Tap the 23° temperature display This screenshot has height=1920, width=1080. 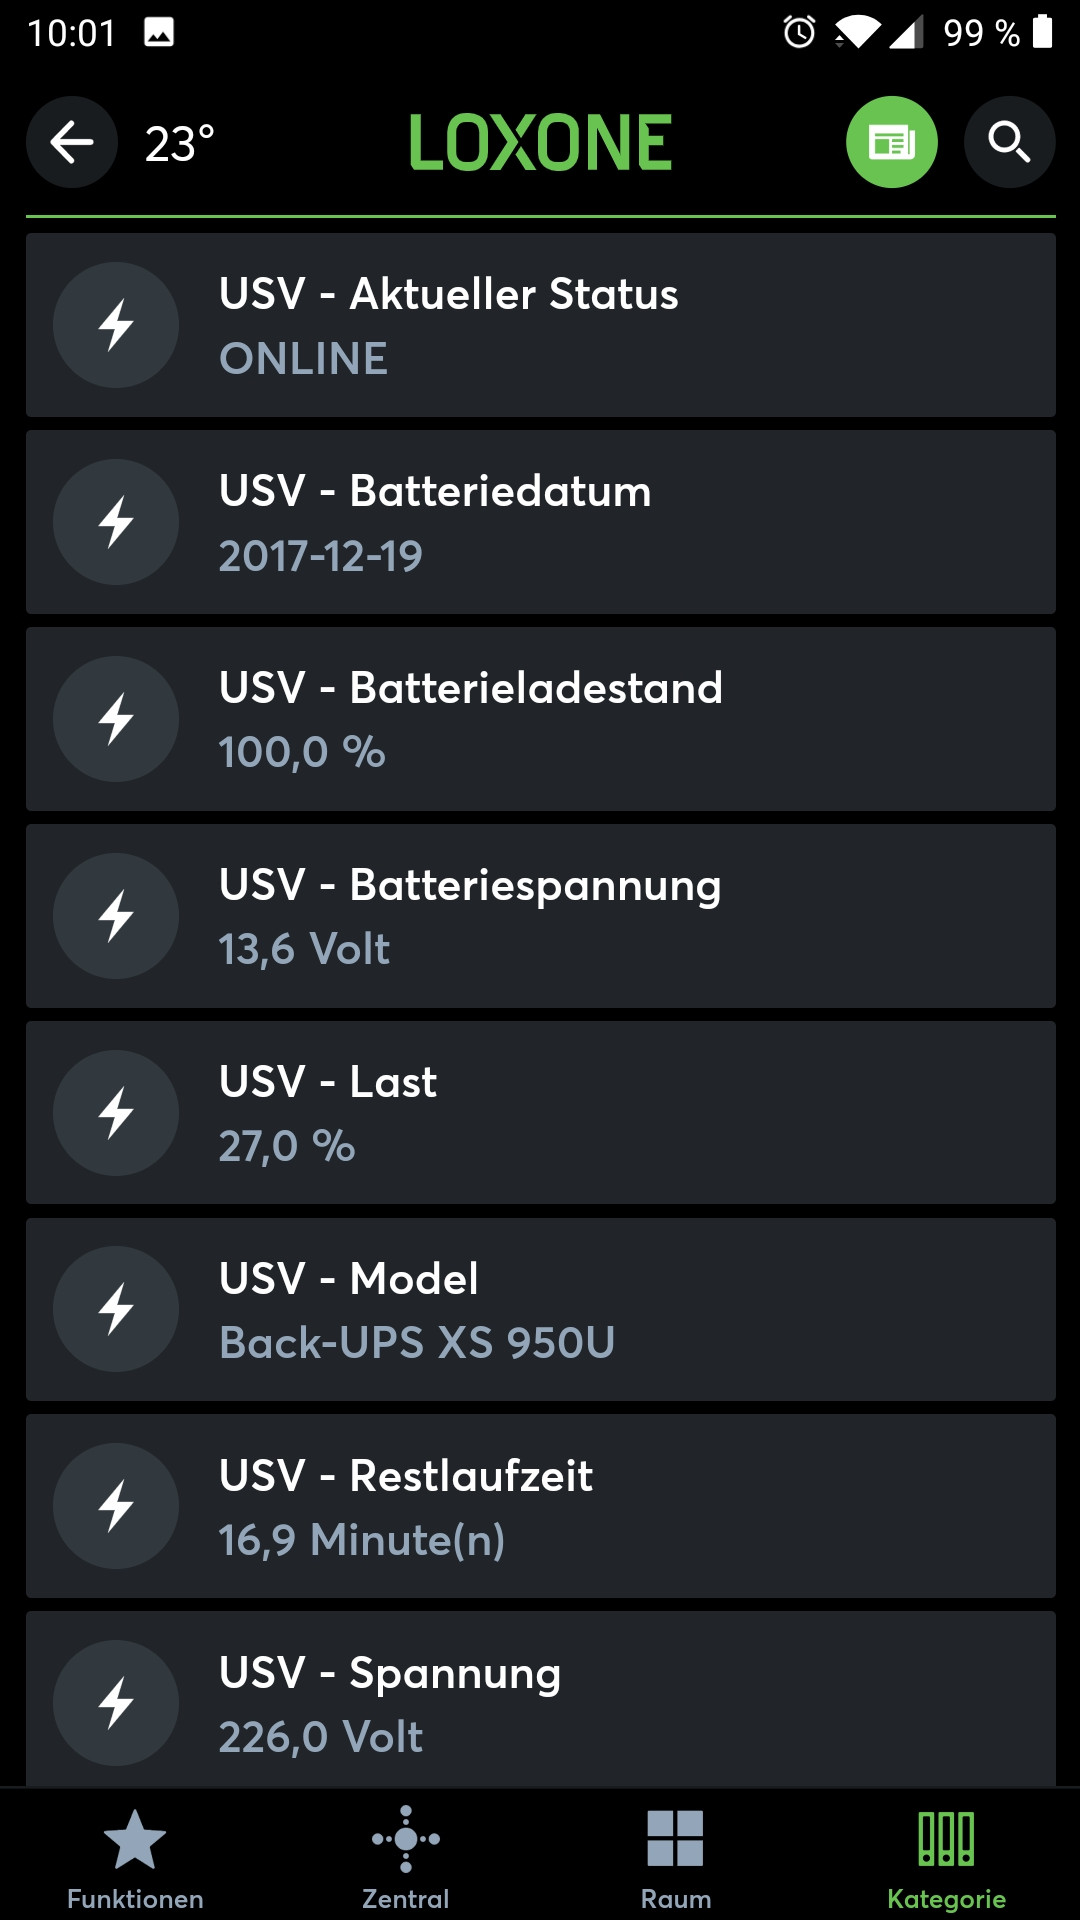click(180, 144)
